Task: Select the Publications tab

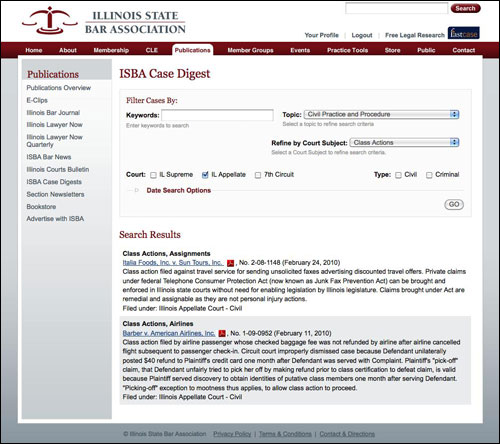Action: pyautogui.click(x=192, y=50)
